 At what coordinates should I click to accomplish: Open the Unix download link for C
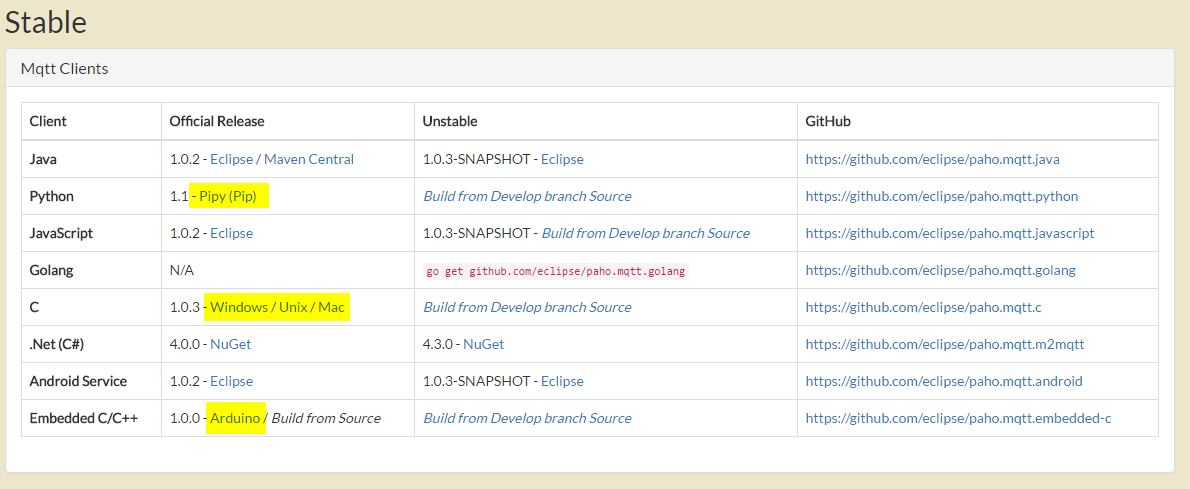[x=293, y=307]
